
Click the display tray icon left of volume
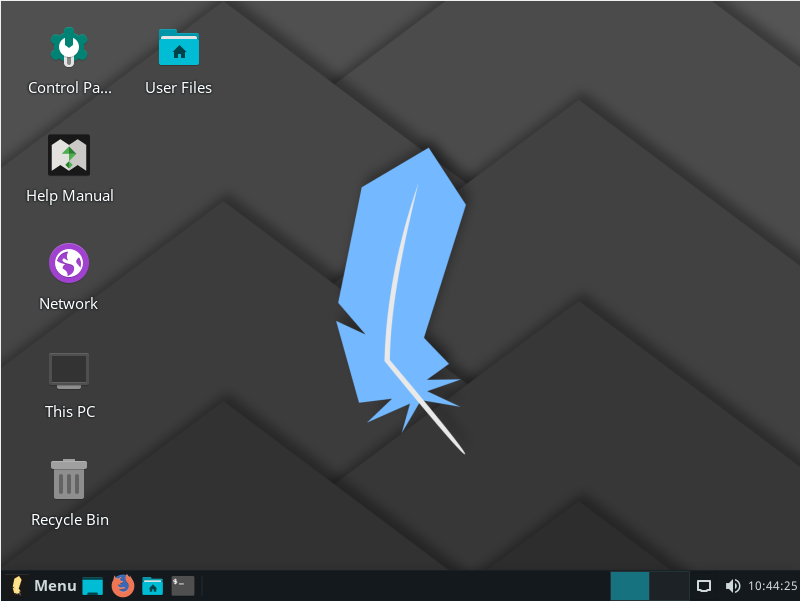704,586
